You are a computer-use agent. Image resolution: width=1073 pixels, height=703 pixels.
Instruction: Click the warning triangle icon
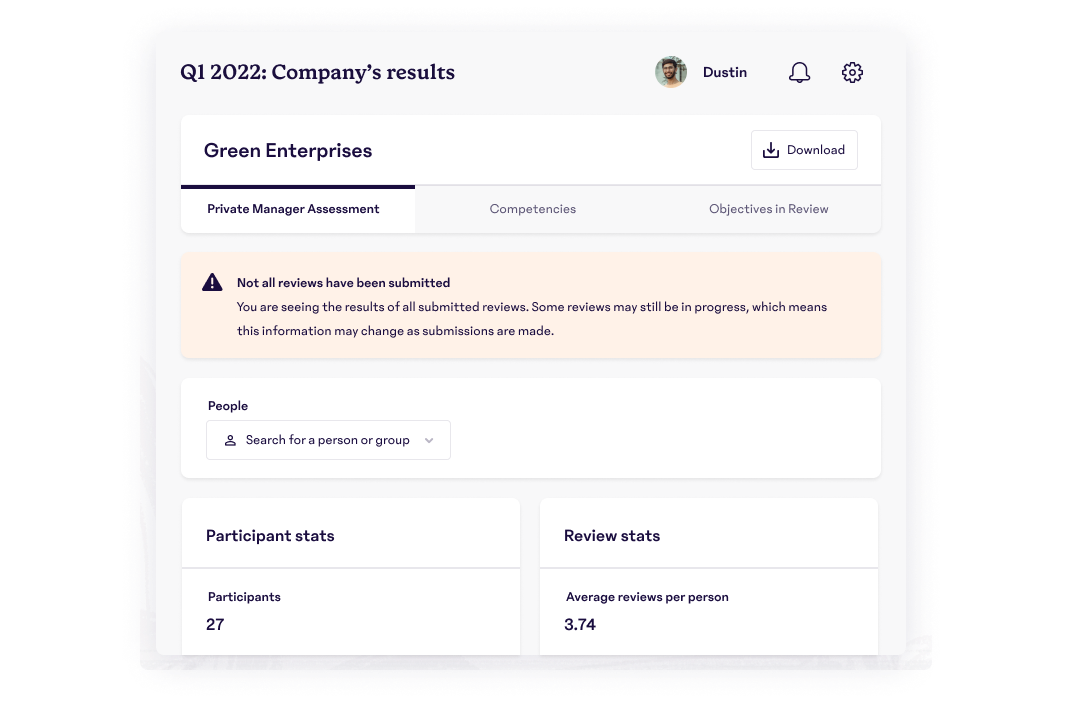(212, 283)
